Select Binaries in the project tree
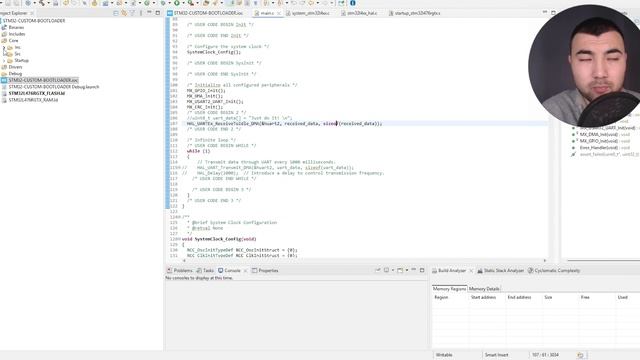The image size is (640, 360). pyautogui.click(x=16, y=27)
